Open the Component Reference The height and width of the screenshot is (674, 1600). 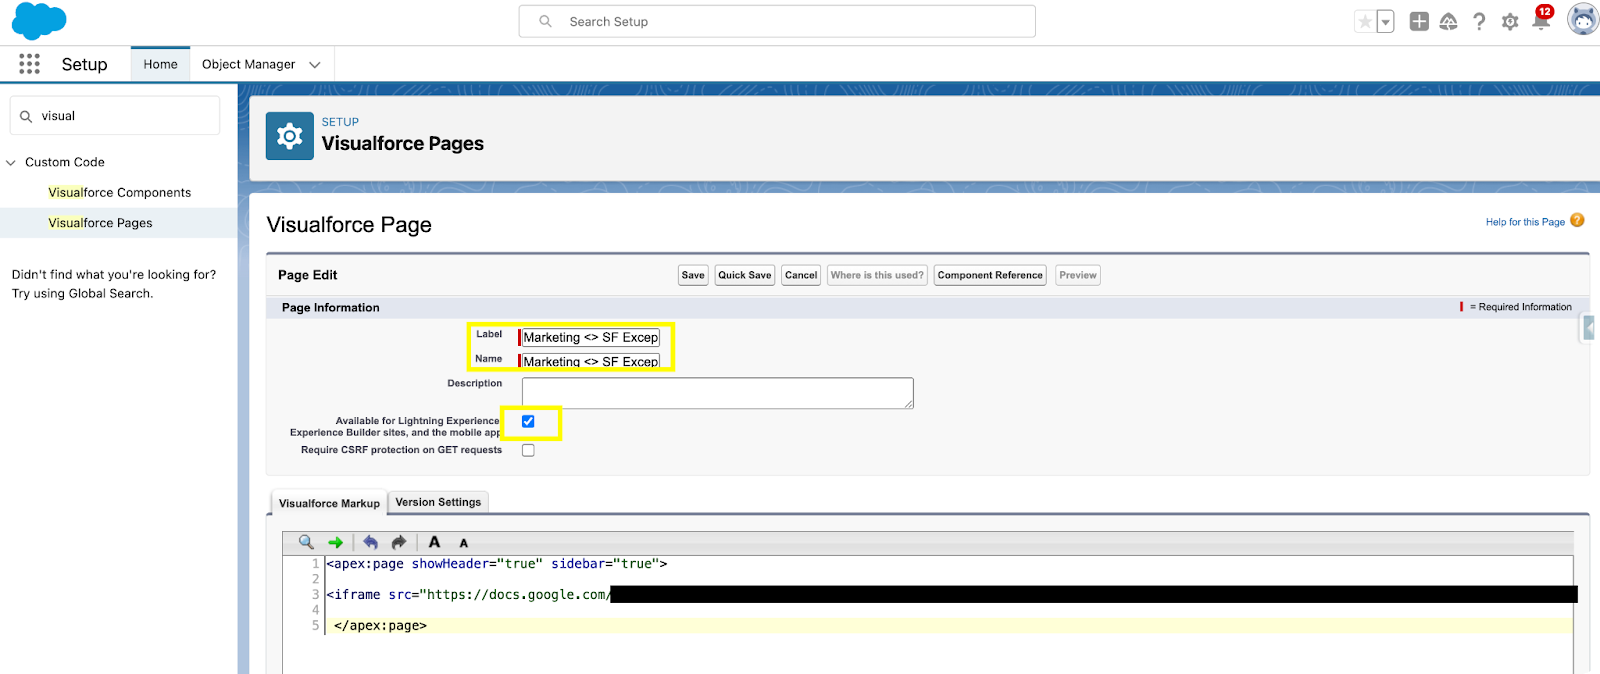point(990,275)
